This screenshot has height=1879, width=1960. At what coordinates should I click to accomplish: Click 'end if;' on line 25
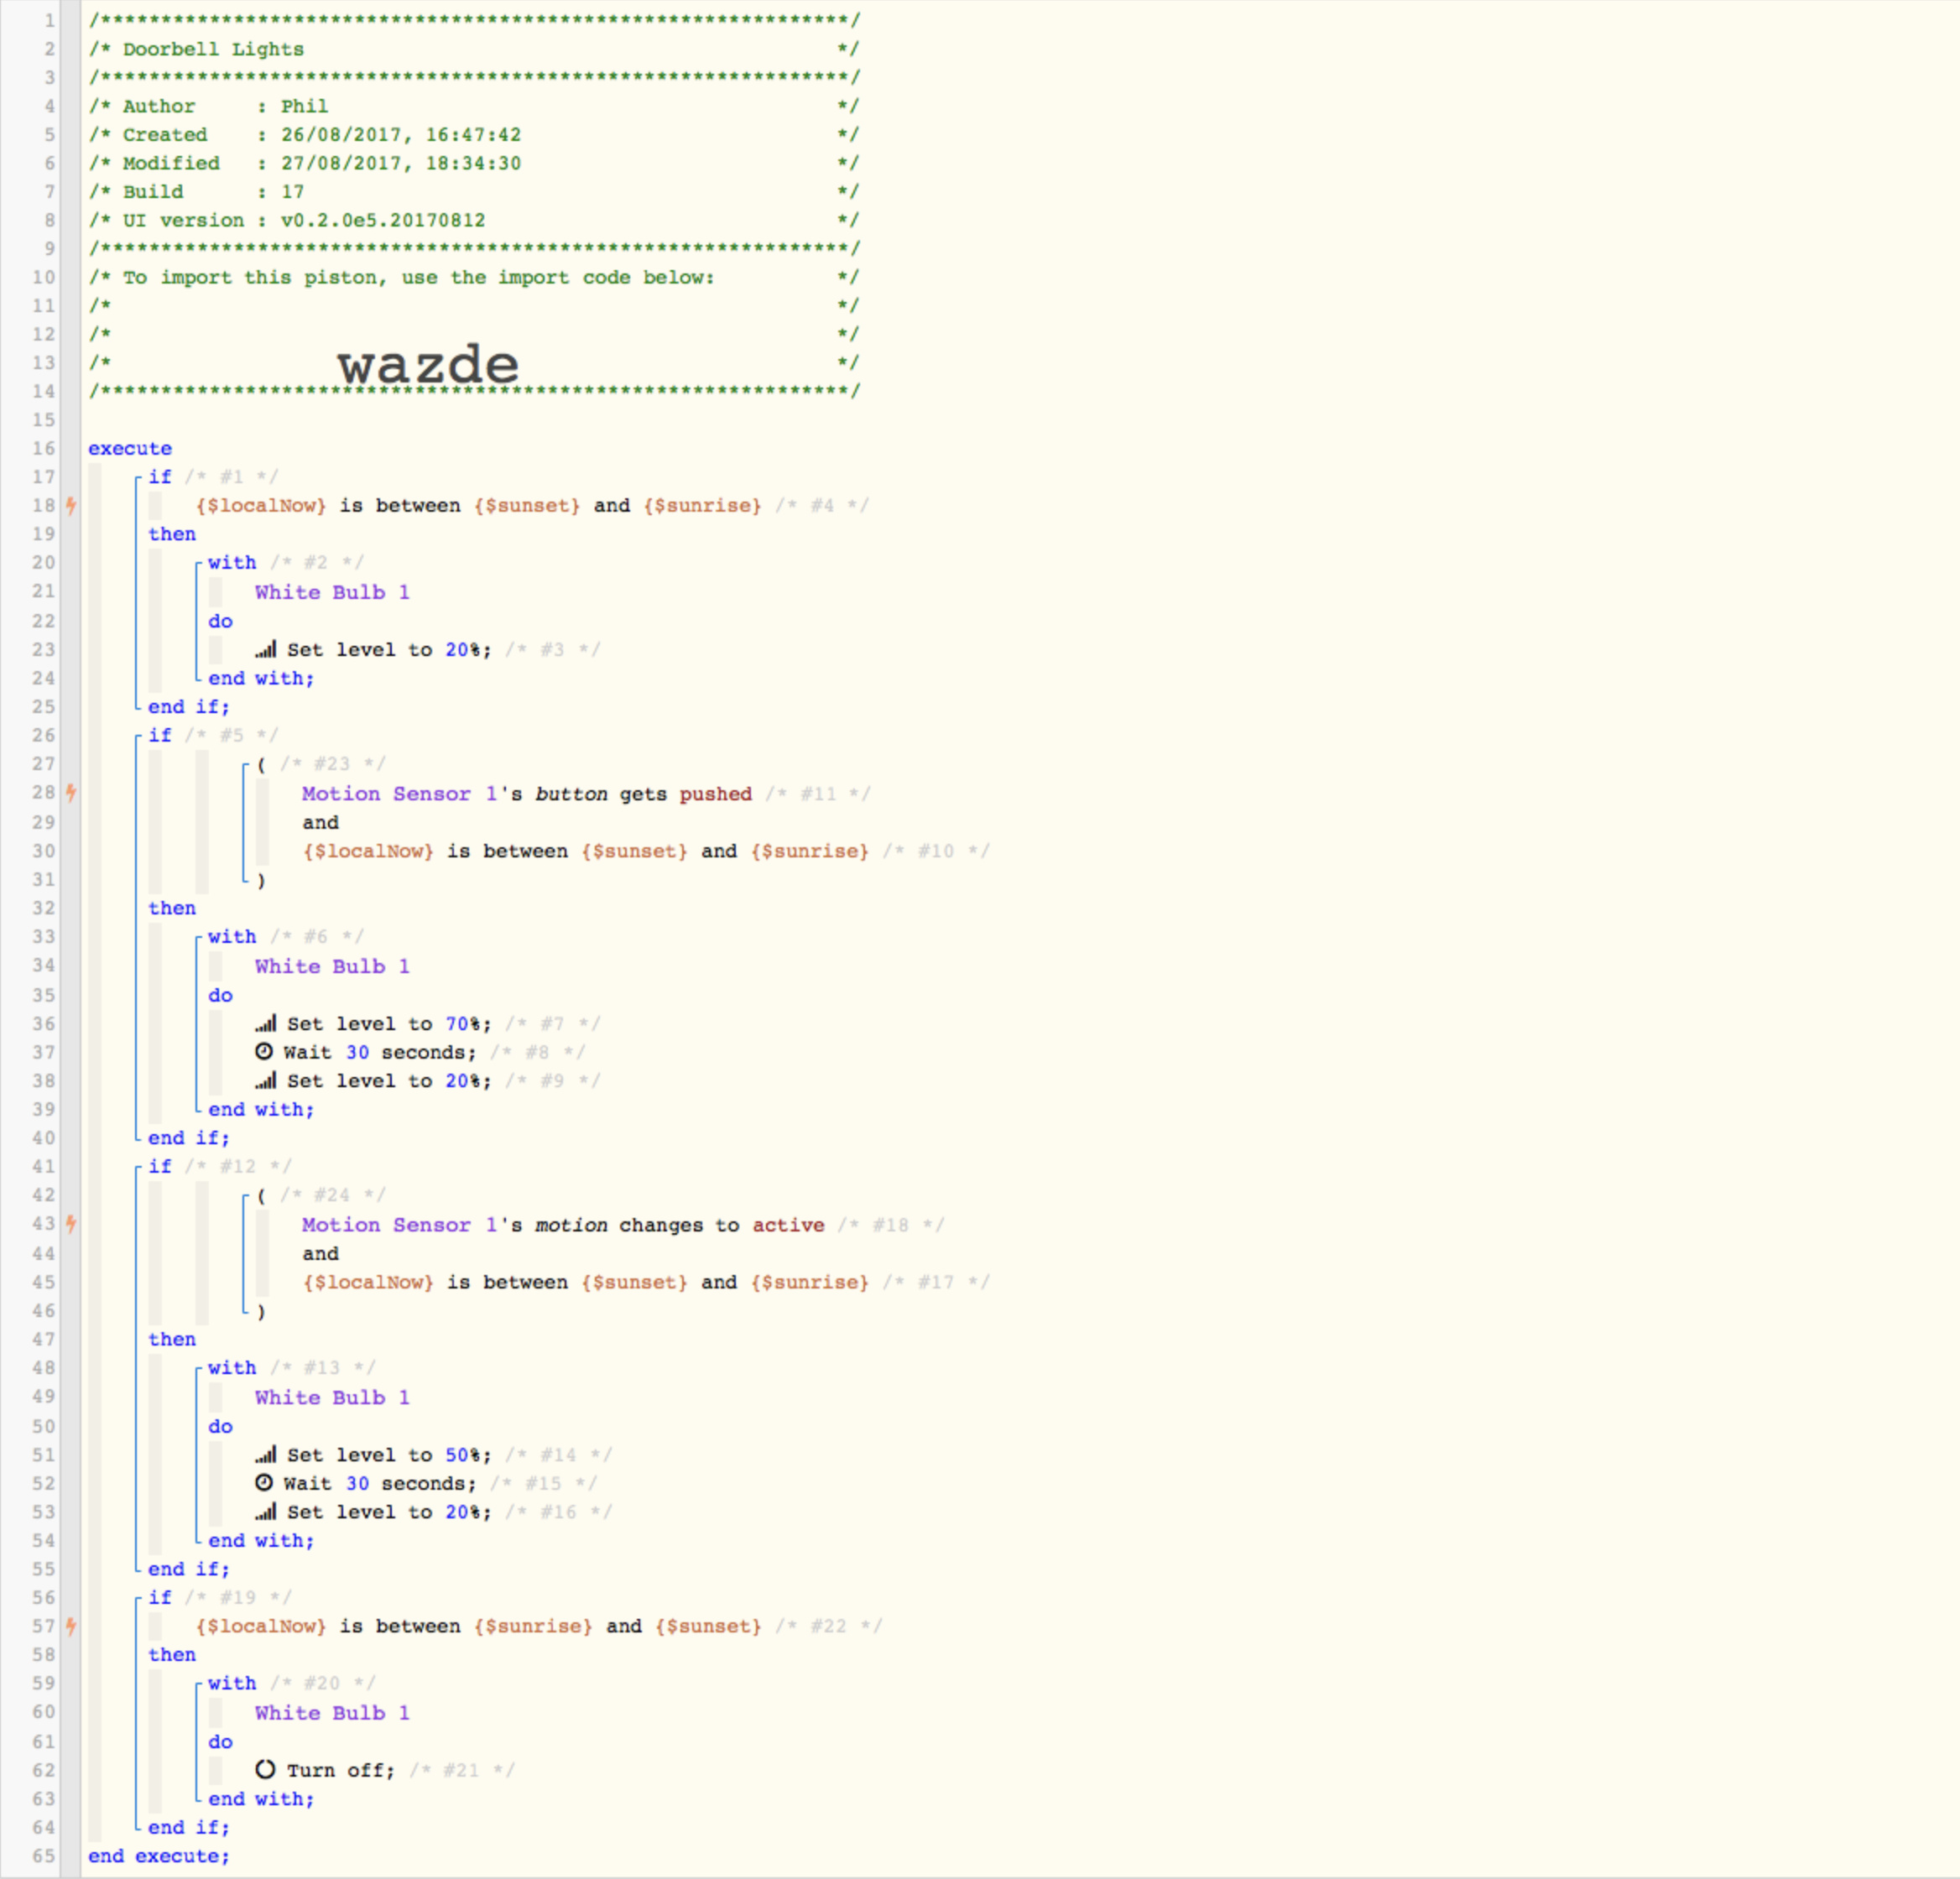pyautogui.click(x=189, y=707)
